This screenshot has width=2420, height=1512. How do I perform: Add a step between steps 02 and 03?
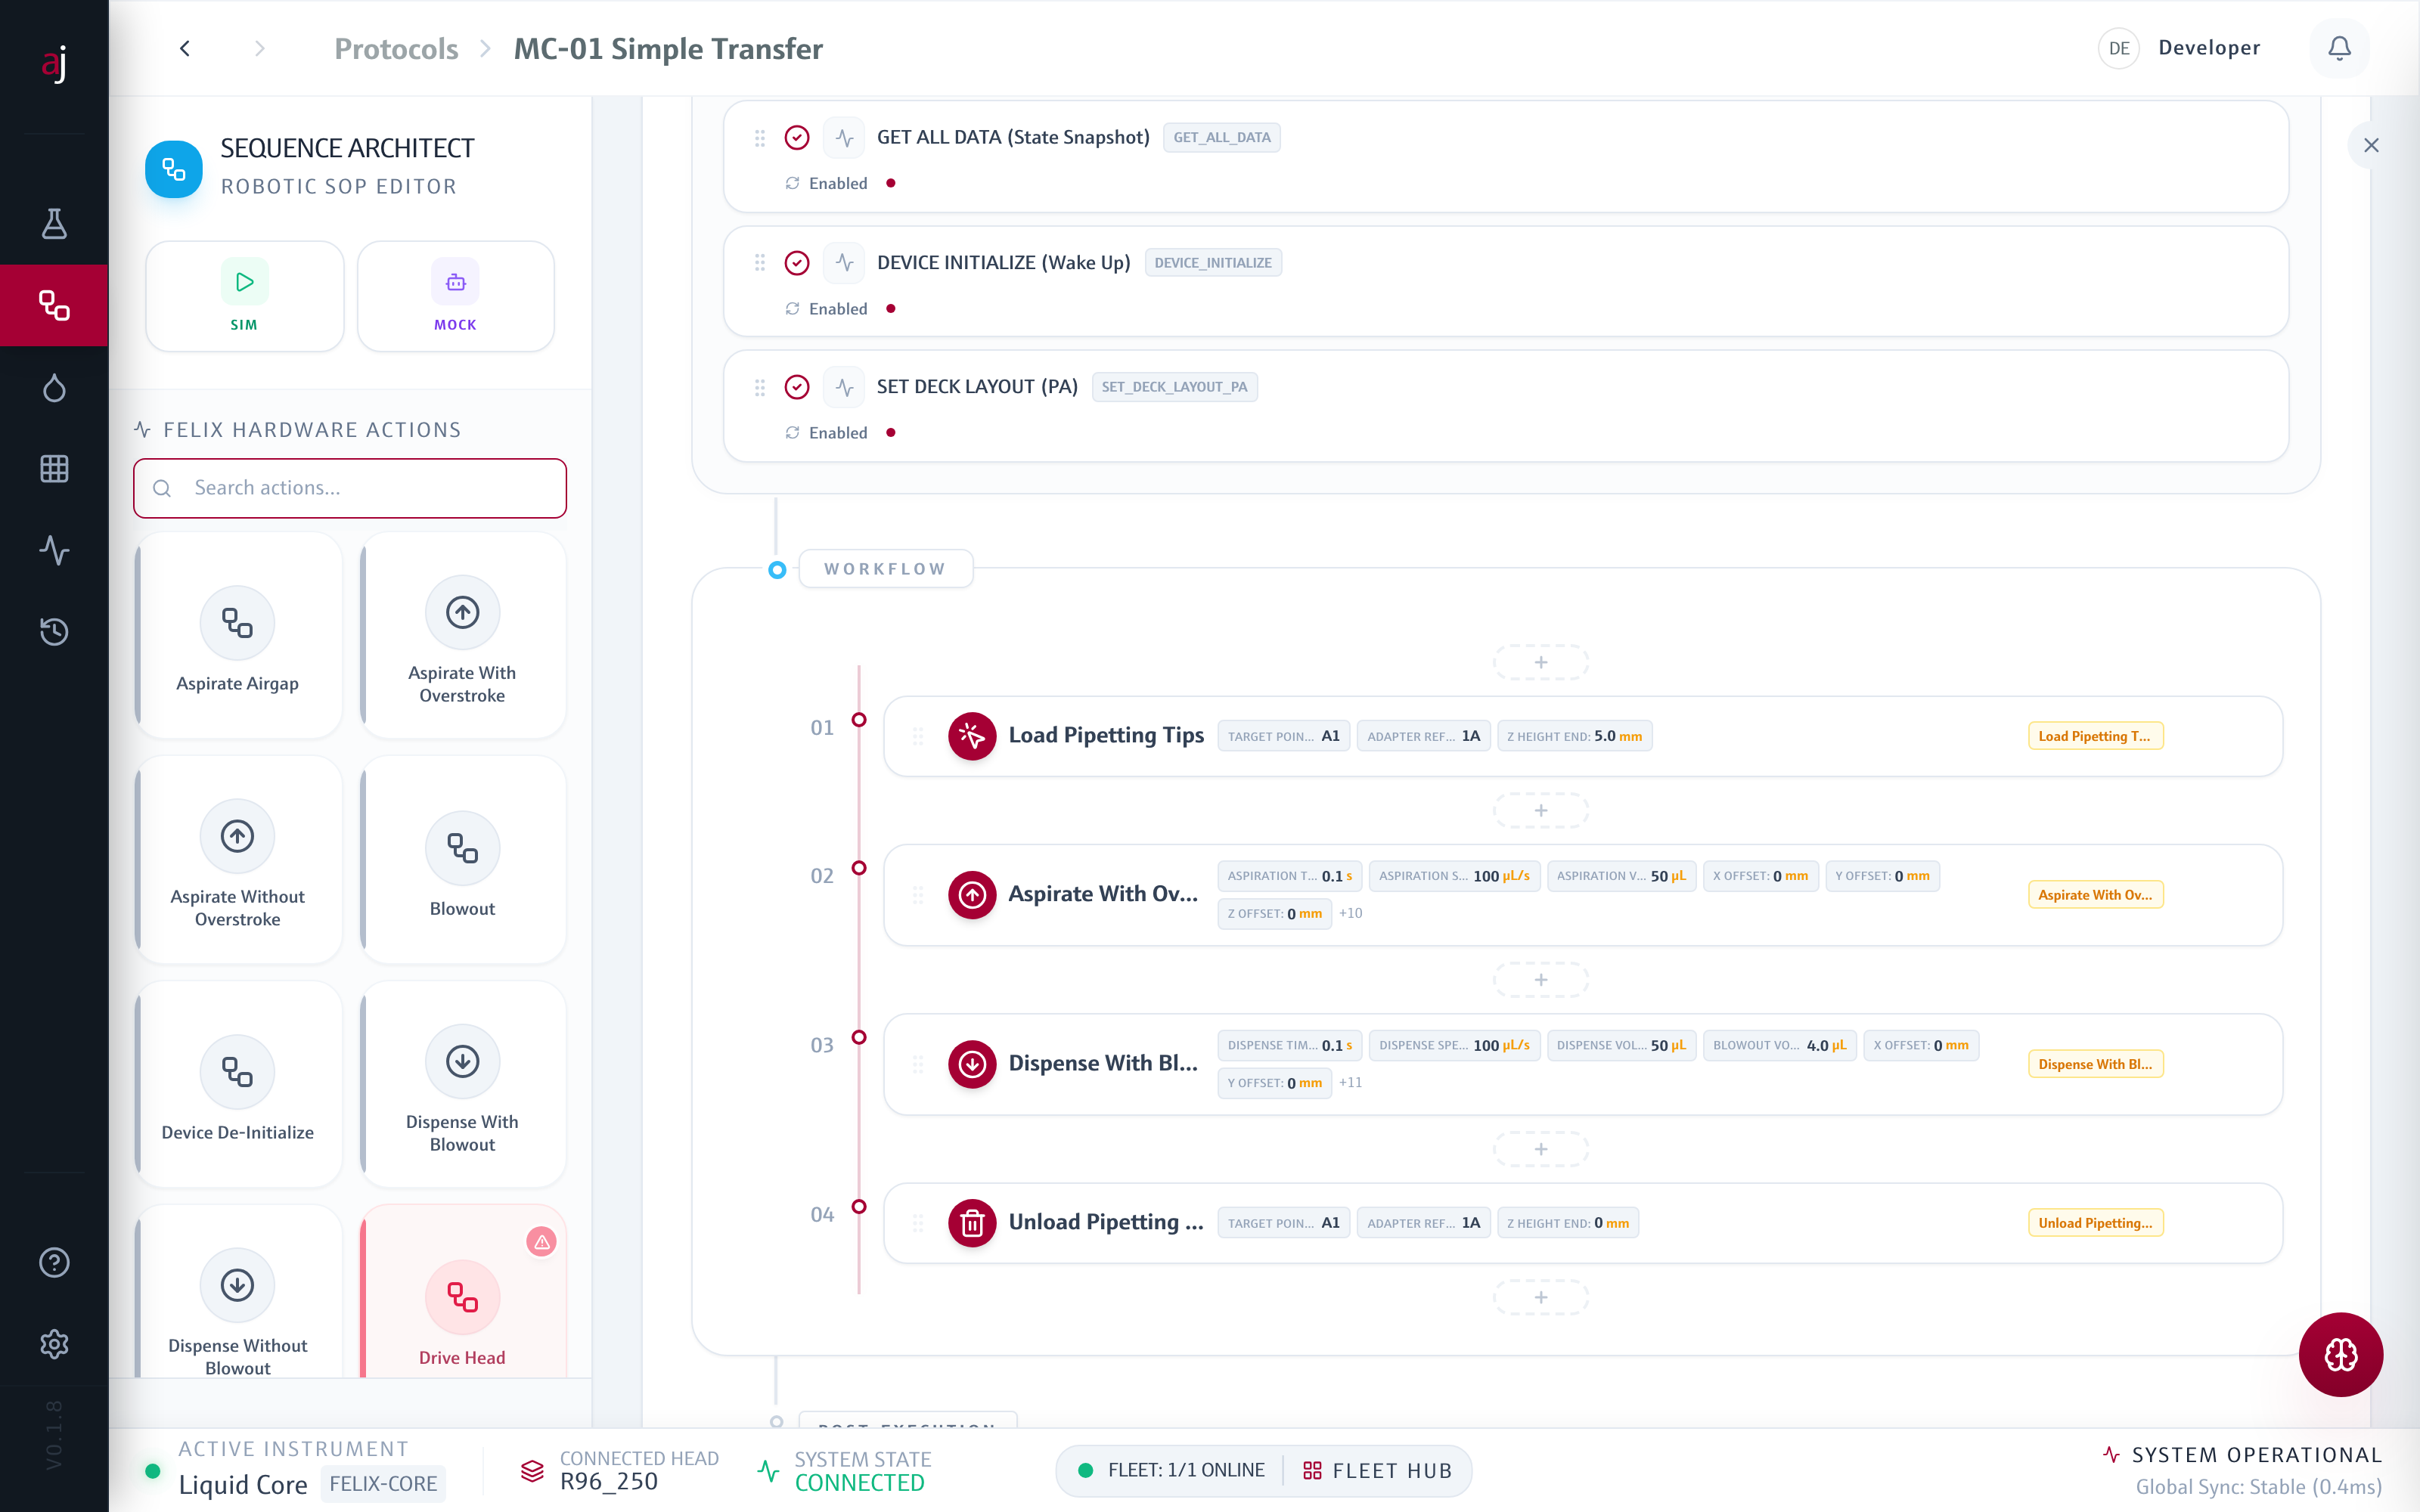click(x=1541, y=980)
